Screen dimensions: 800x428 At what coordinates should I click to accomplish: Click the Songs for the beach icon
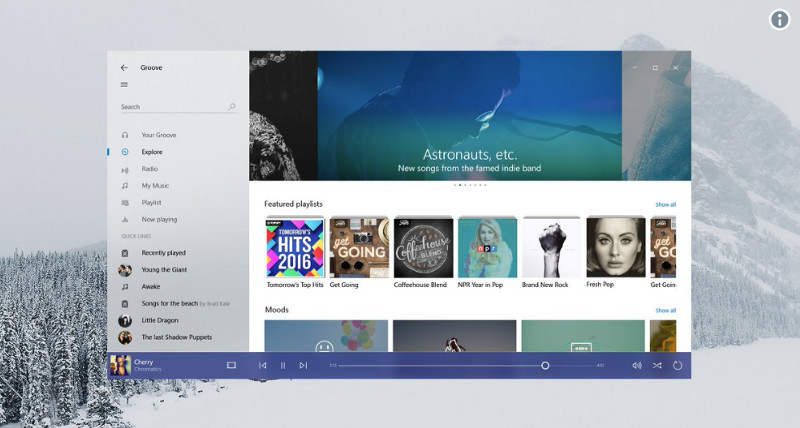125,304
